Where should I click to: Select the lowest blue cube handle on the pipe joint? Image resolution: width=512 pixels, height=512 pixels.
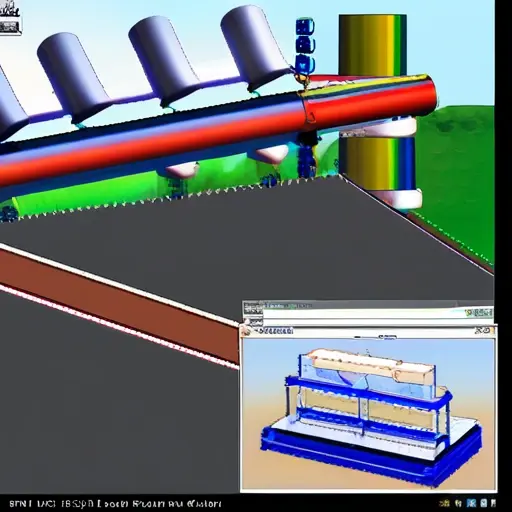coord(305,63)
